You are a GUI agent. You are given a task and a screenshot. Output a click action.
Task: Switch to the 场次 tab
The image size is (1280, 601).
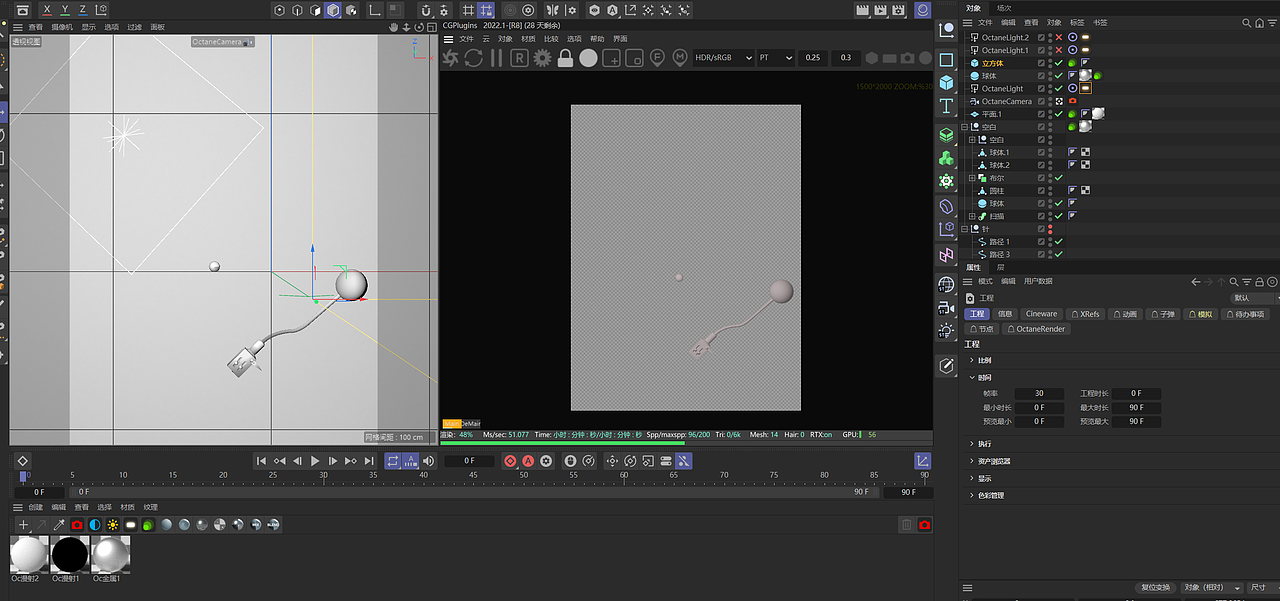[1004, 8]
